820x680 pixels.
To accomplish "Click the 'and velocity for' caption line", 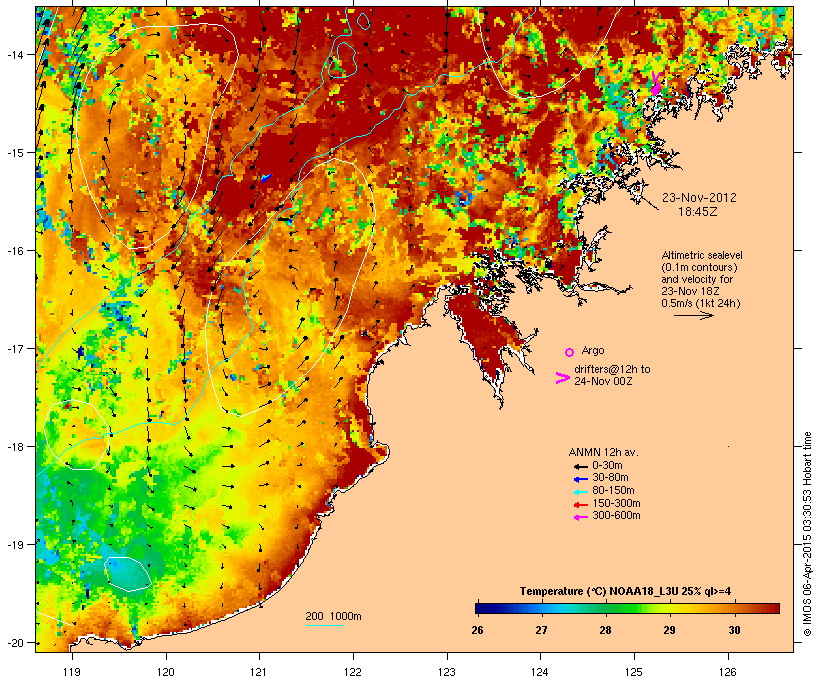I will point(697,279).
